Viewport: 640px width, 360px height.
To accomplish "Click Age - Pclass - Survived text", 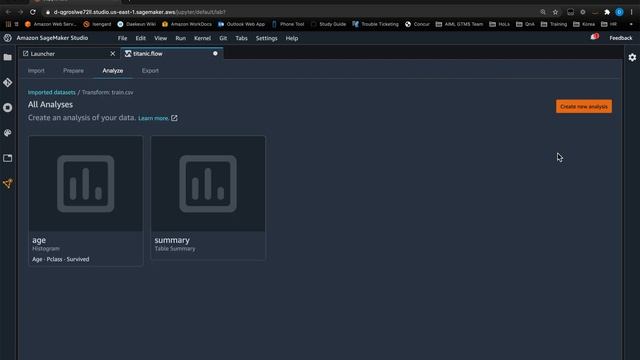I will (x=60, y=259).
